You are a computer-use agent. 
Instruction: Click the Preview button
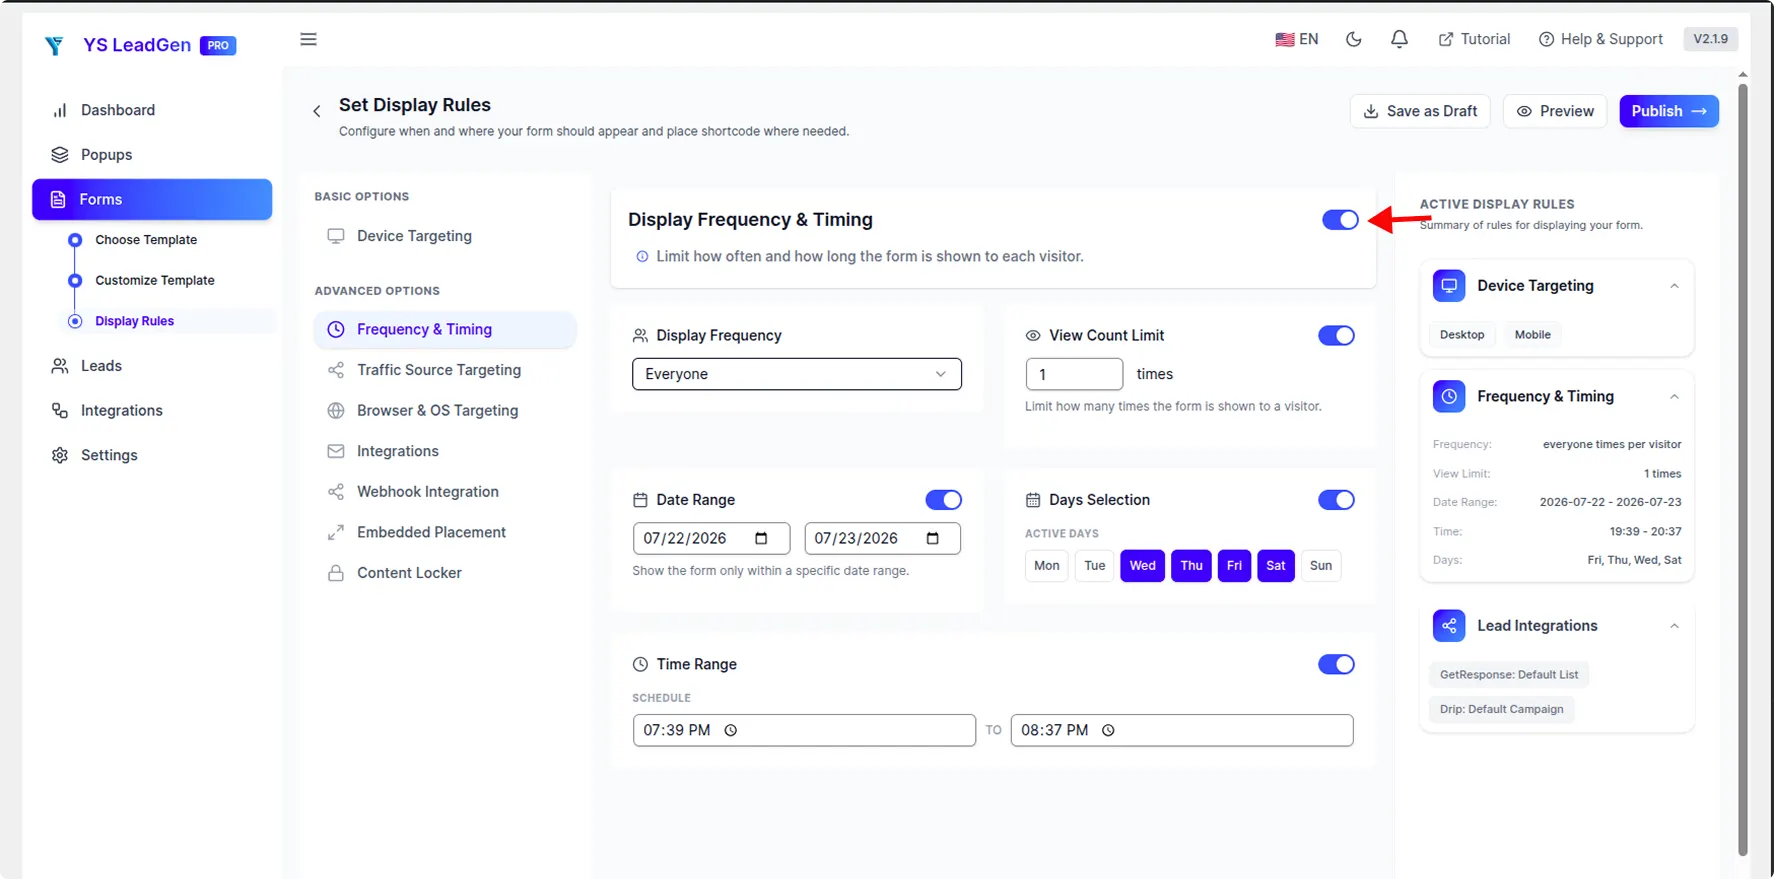[x=1555, y=111]
